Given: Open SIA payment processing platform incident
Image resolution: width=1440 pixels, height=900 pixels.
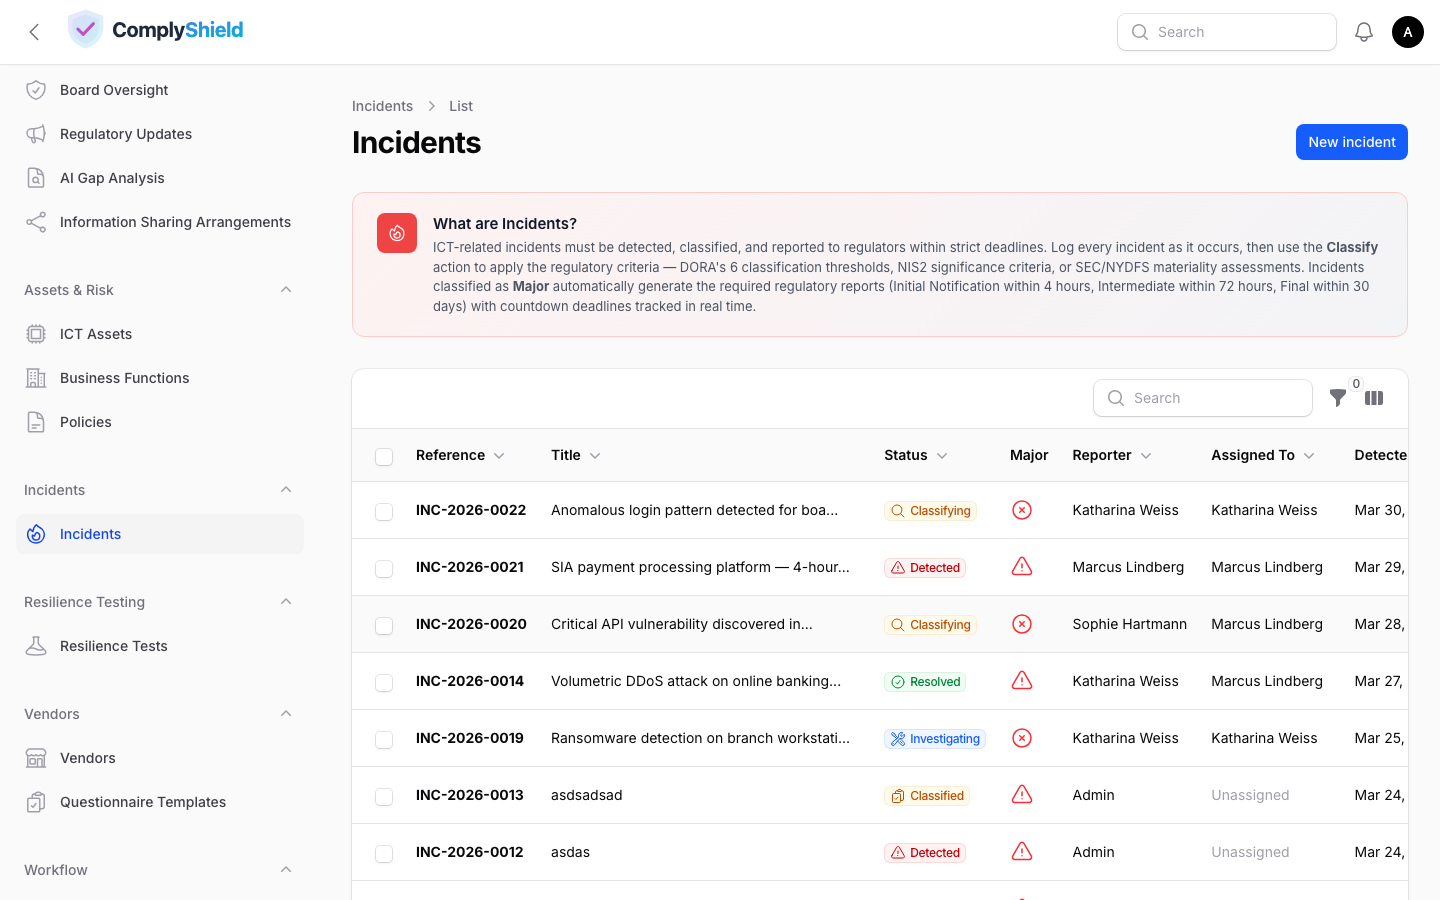Looking at the screenshot, I should [x=700, y=567].
